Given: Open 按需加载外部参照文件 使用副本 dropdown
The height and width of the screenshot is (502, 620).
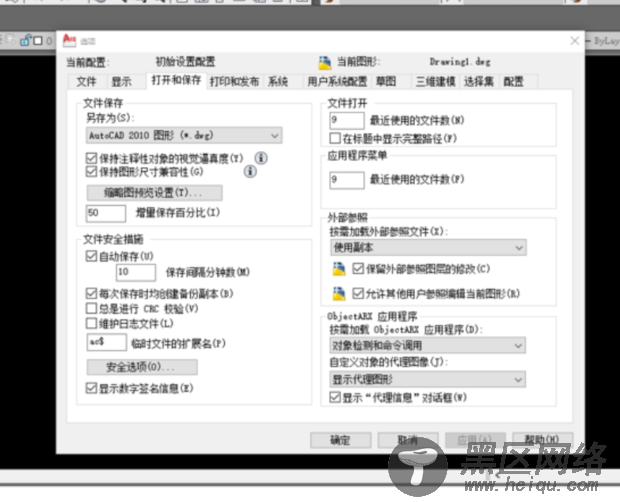Looking at the screenshot, I should coord(428,248).
